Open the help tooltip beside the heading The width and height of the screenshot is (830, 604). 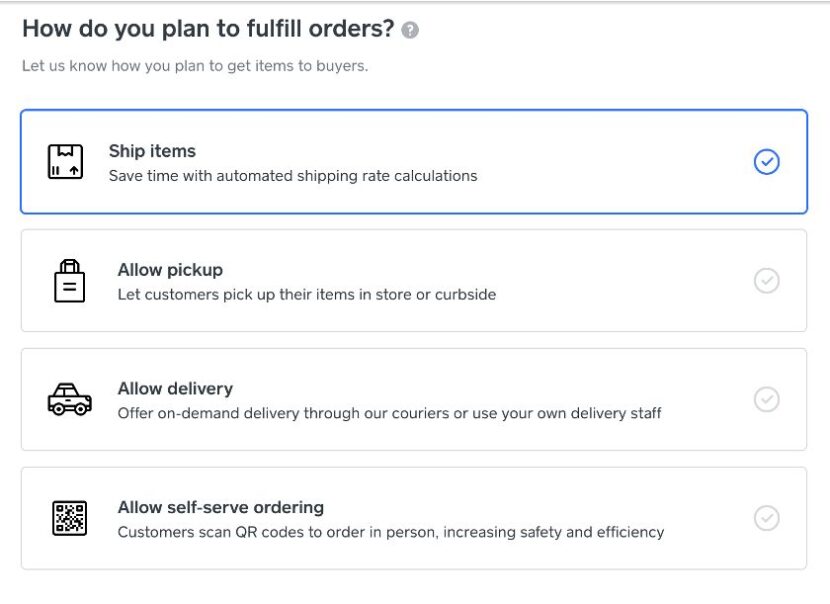(409, 29)
